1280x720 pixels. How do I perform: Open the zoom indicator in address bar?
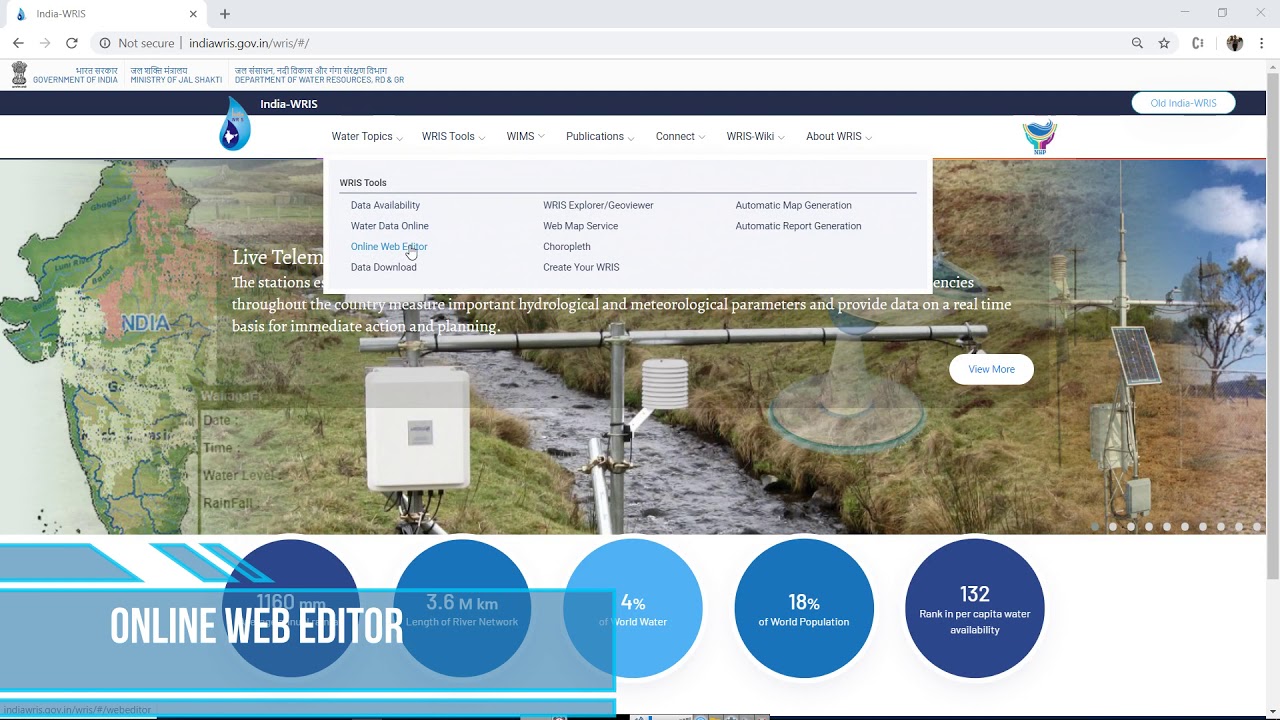click(1137, 43)
